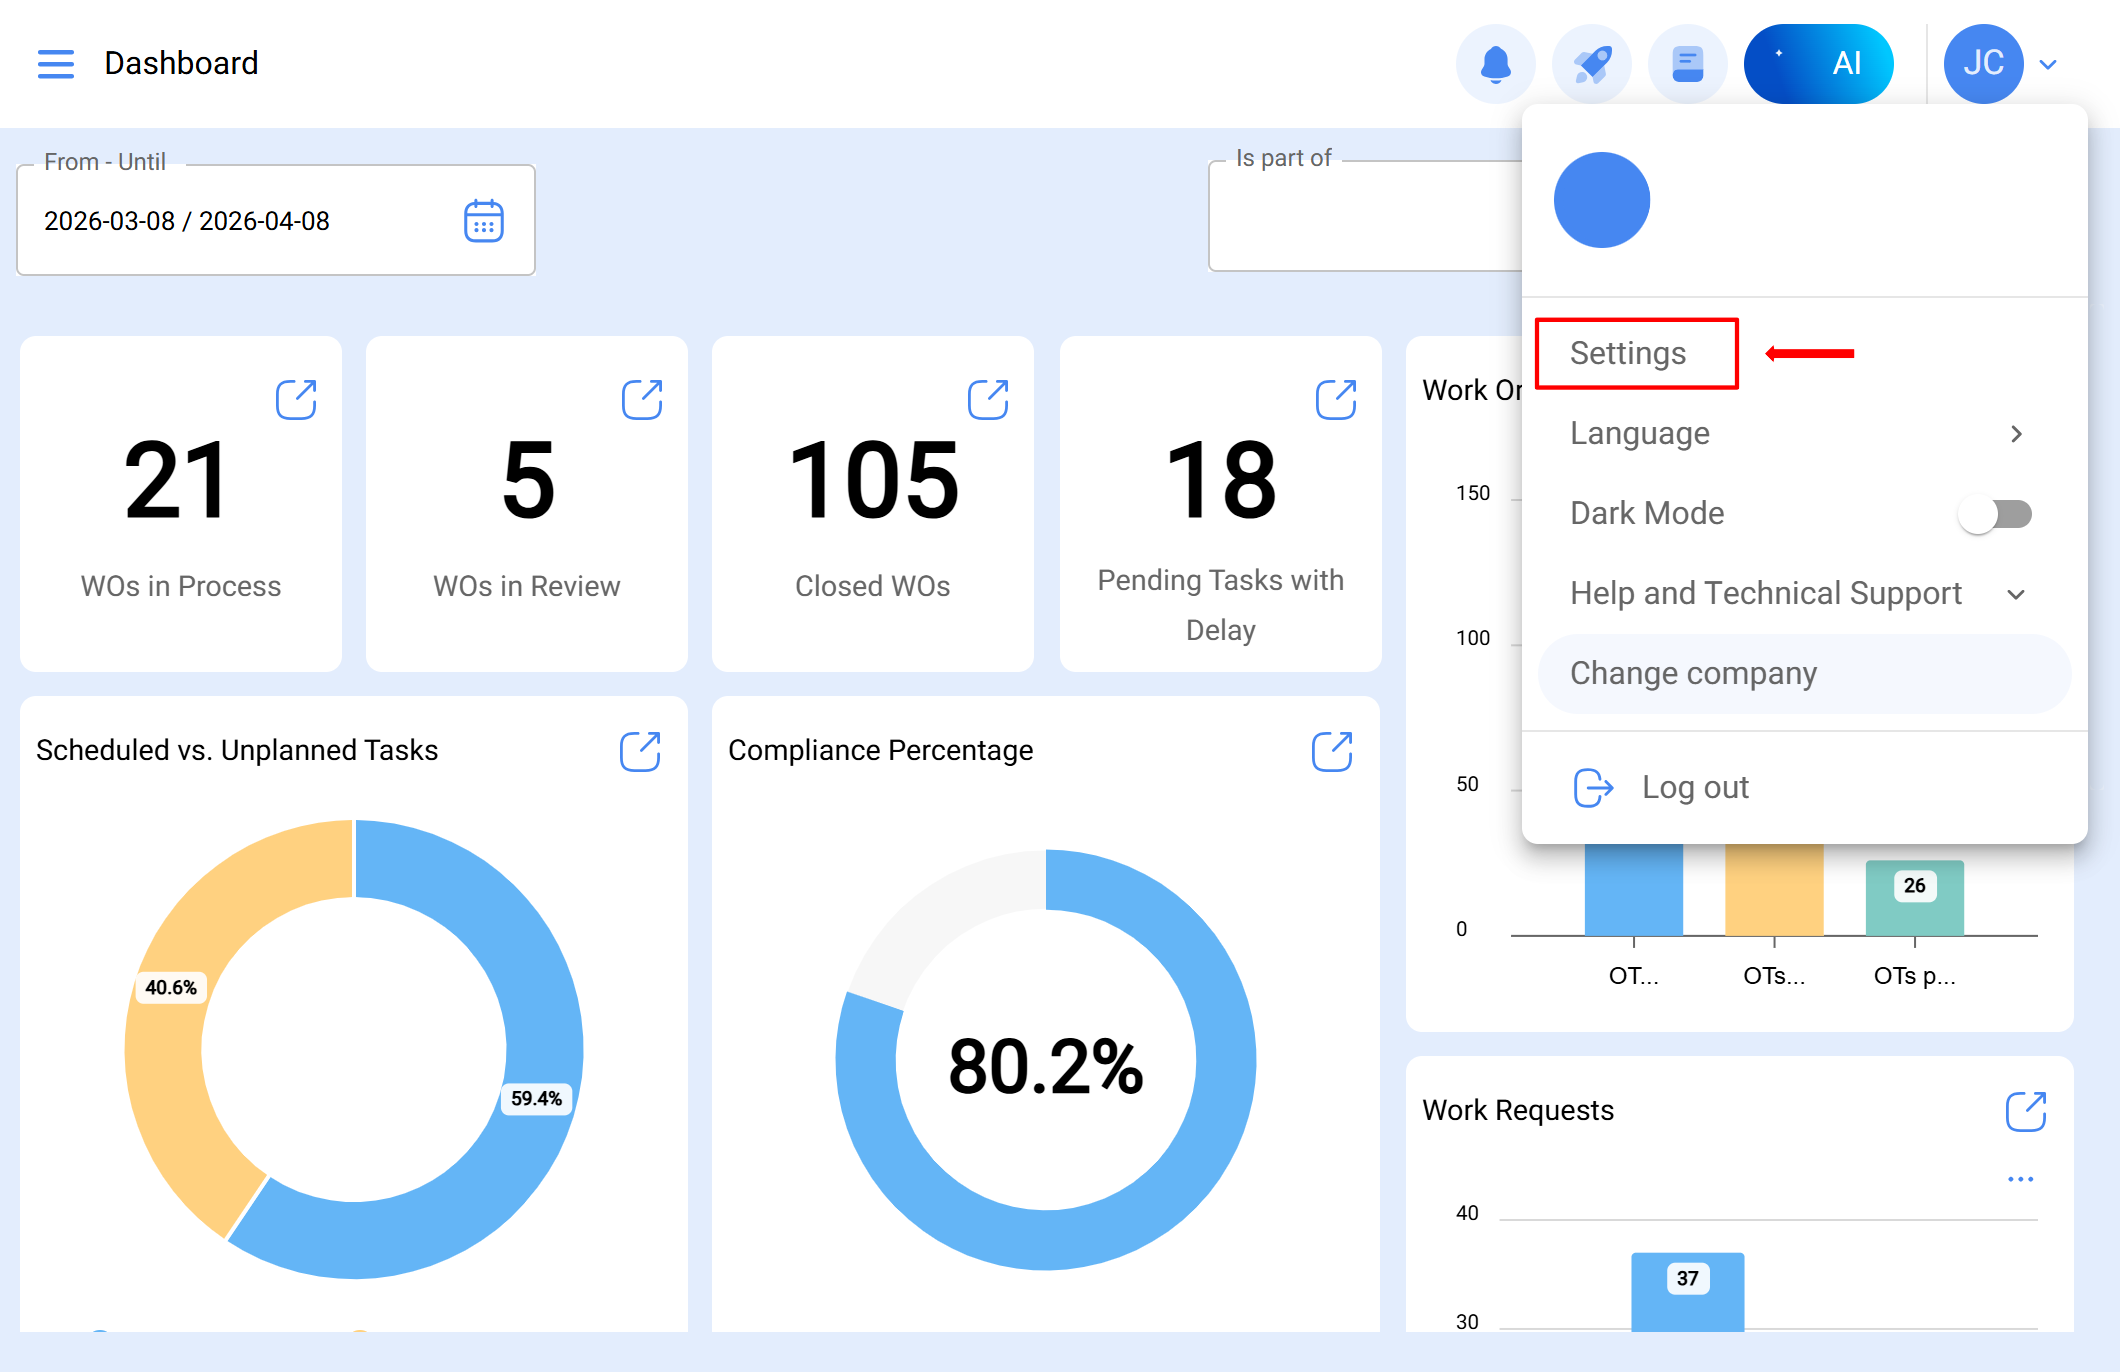Image resolution: width=2120 pixels, height=1372 pixels.
Task: Click the Work Requests three-dot options
Action: [2020, 1179]
